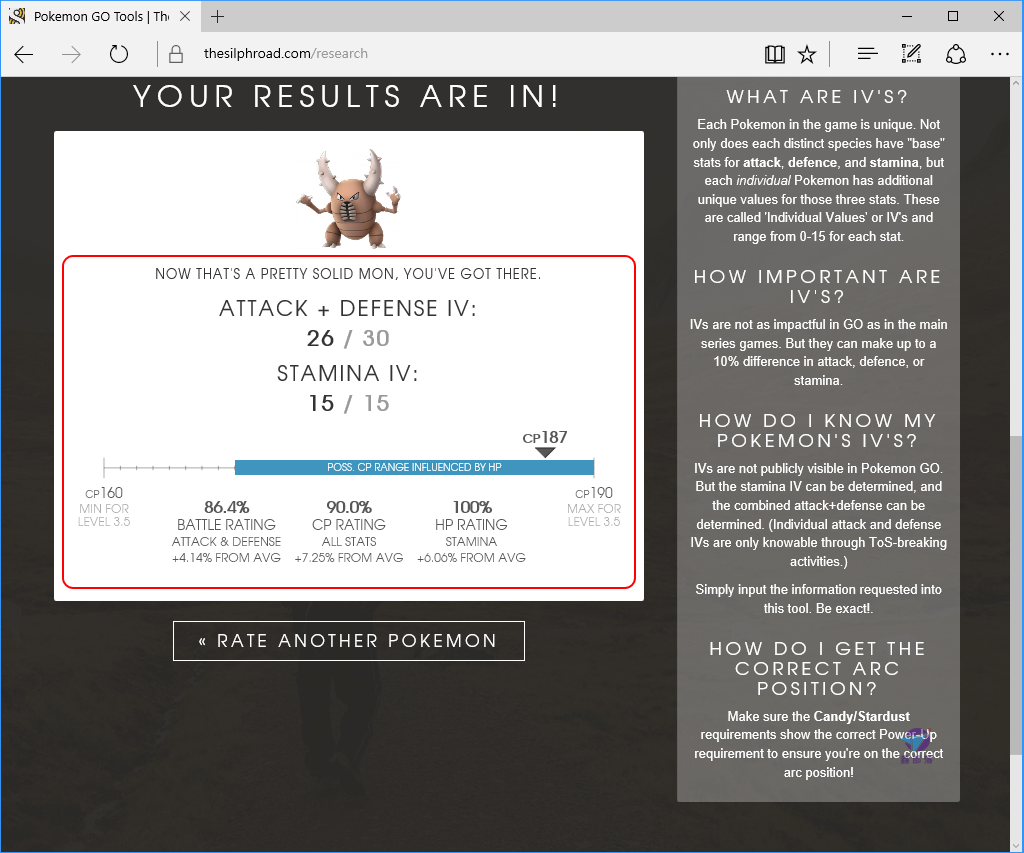Click the blue possible CP range bar
This screenshot has height=853, width=1024.
coord(414,467)
